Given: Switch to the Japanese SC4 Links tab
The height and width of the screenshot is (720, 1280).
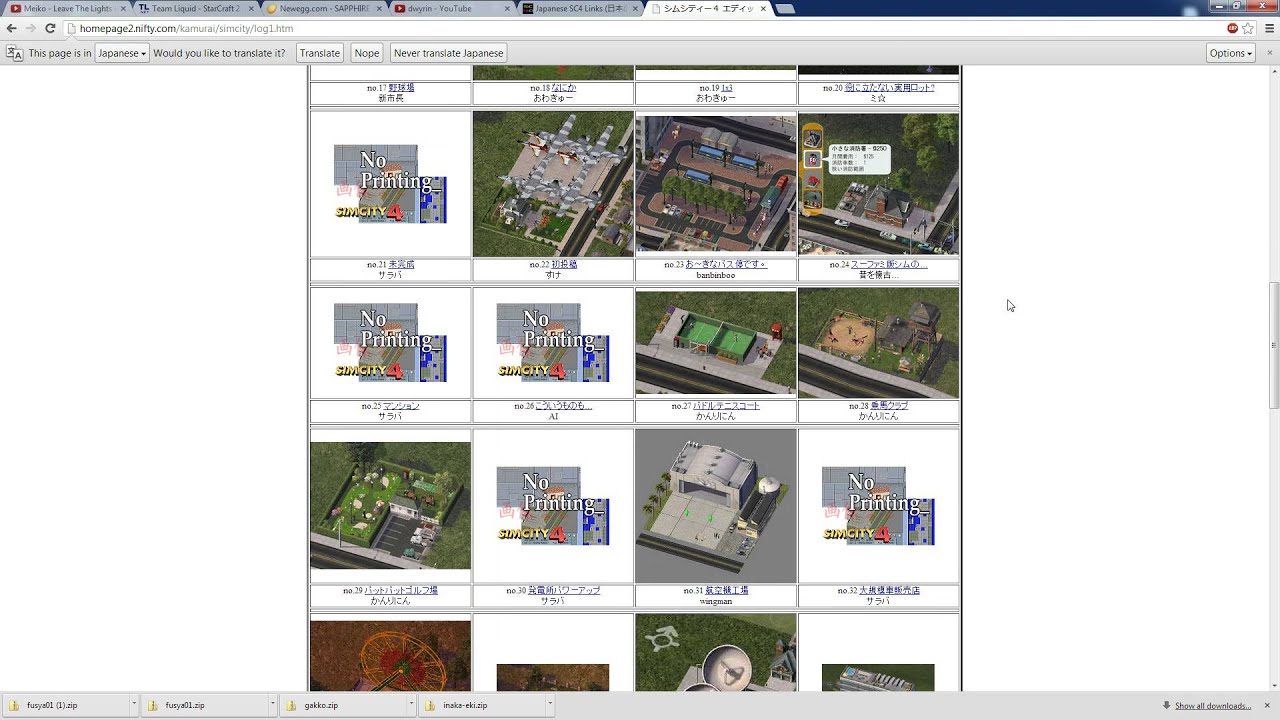Looking at the screenshot, I should tap(578, 8).
